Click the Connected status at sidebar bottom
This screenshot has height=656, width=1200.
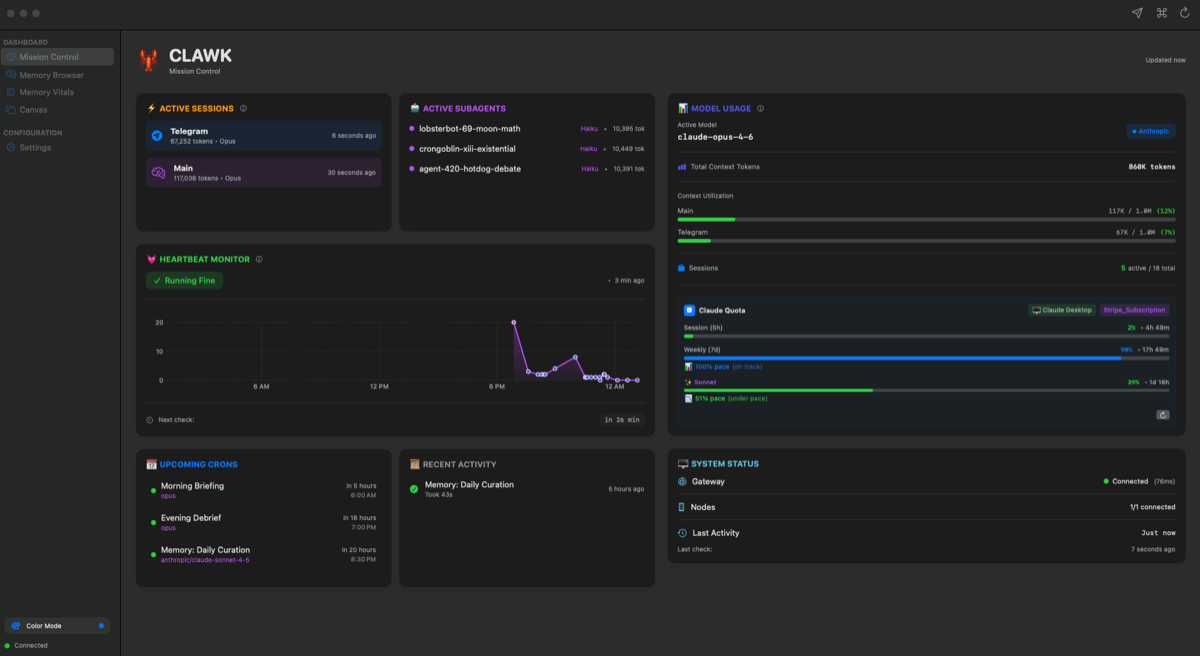[x=27, y=645]
